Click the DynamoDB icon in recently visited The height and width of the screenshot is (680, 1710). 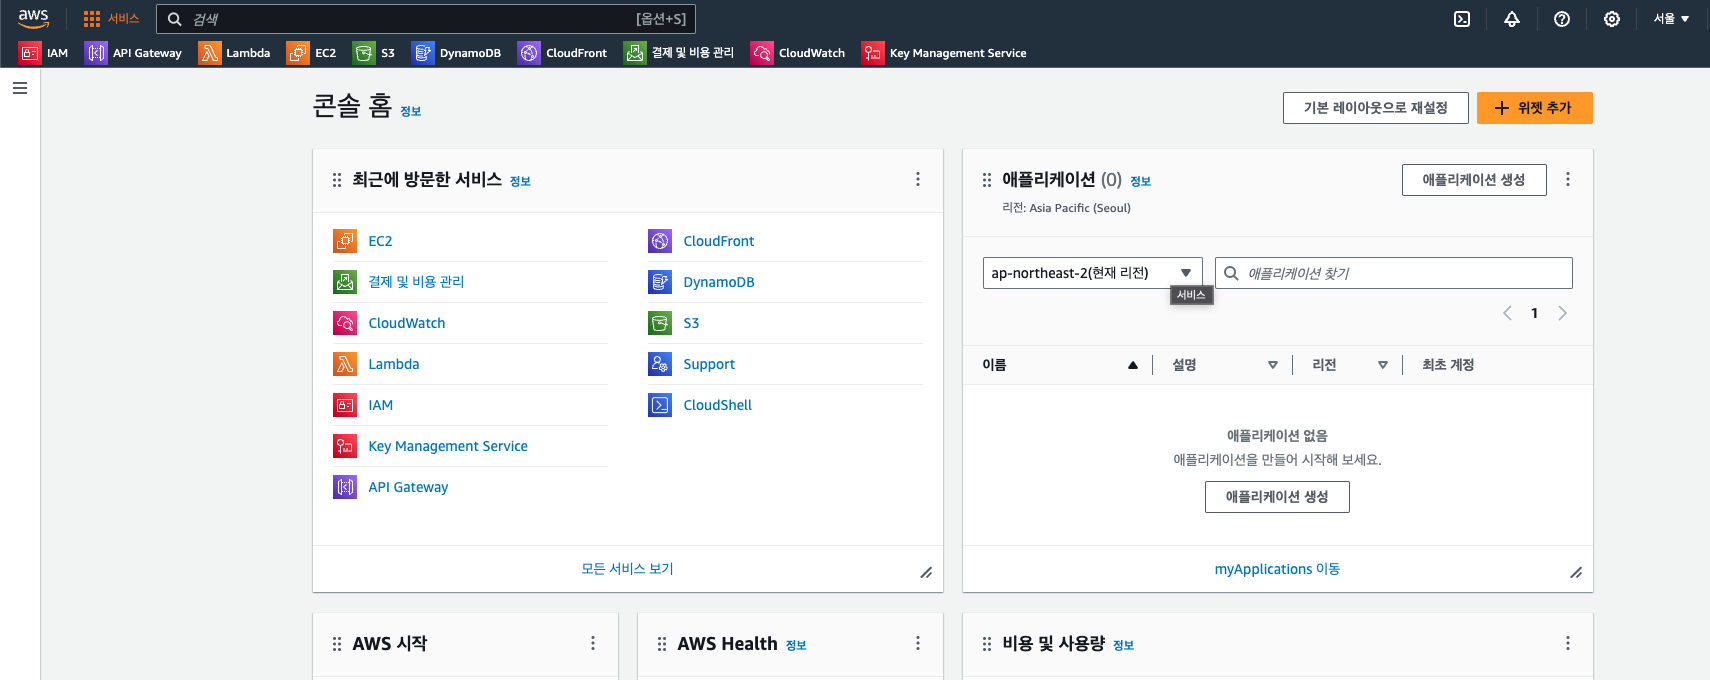click(660, 282)
